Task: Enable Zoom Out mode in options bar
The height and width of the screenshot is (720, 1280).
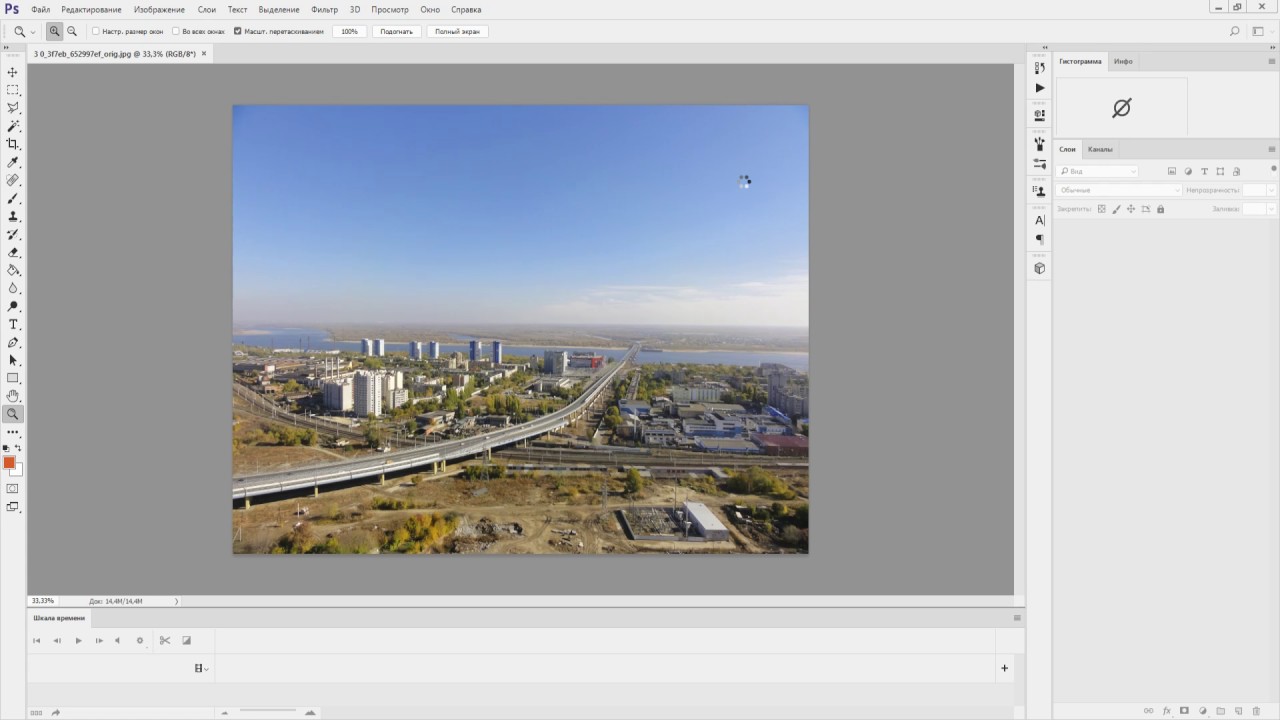Action: coord(72,31)
